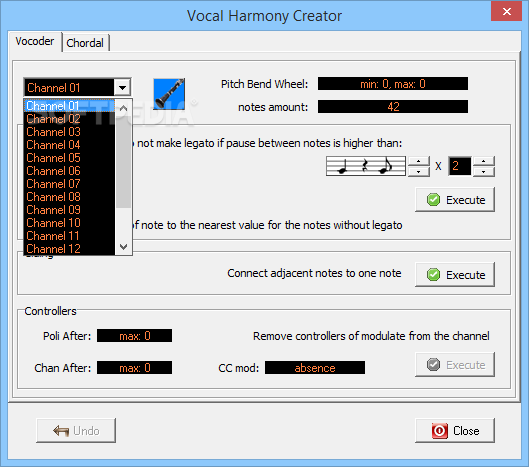
Task: Decrease the multiplier value below 2
Action: point(484,171)
